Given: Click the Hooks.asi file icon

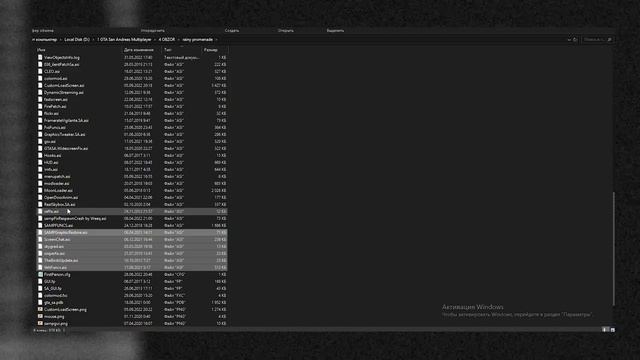Looking at the screenshot, I should [40, 156].
